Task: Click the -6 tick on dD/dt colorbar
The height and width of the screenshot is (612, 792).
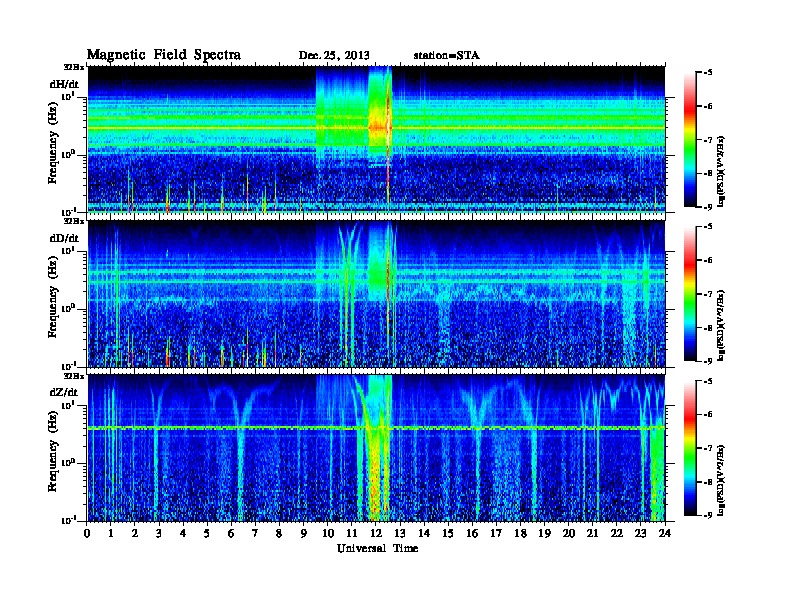Action: [708, 261]
